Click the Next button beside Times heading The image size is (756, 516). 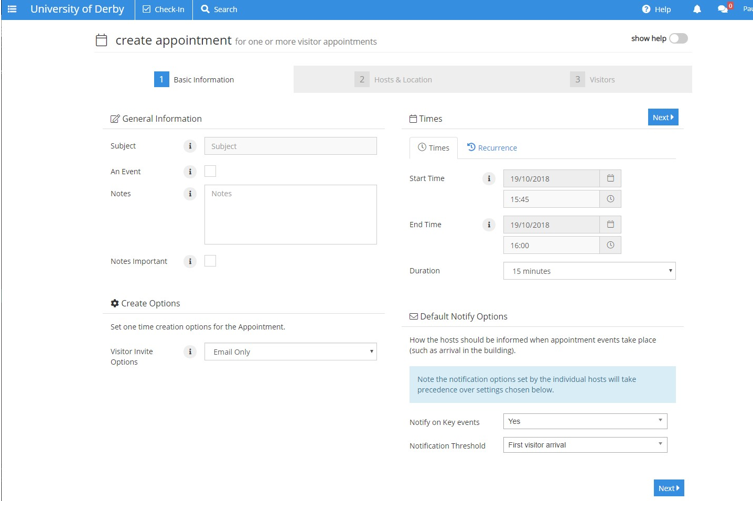[x=663, y=117]
